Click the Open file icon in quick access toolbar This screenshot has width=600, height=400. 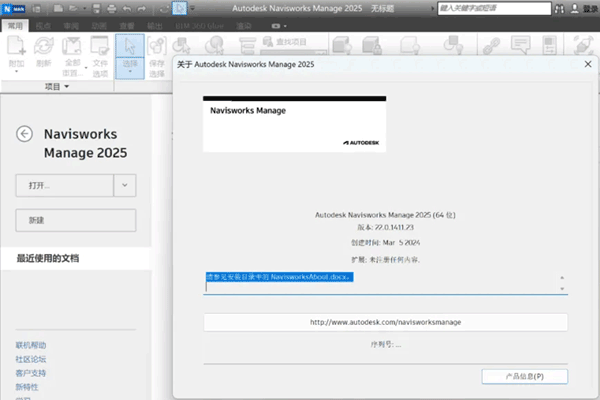73,8
